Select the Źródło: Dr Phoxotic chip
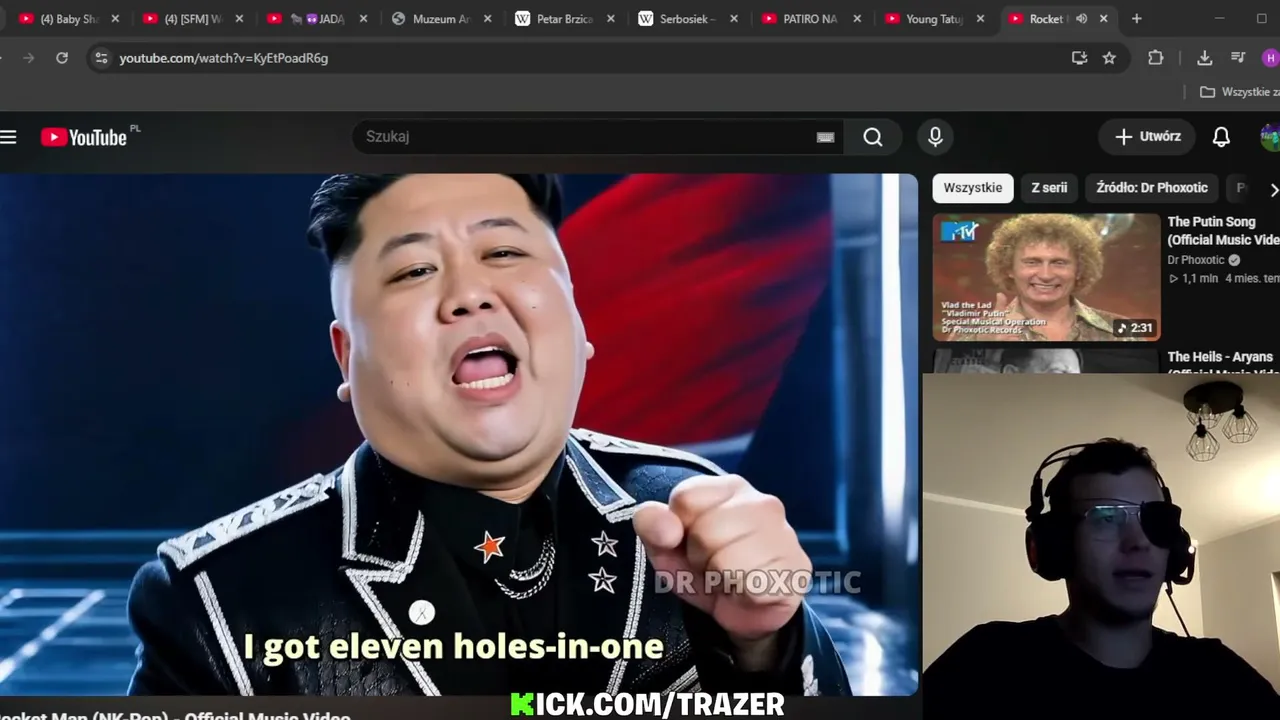The width and height of the screenshot is (1280, 720). [x=1152, y=188]
